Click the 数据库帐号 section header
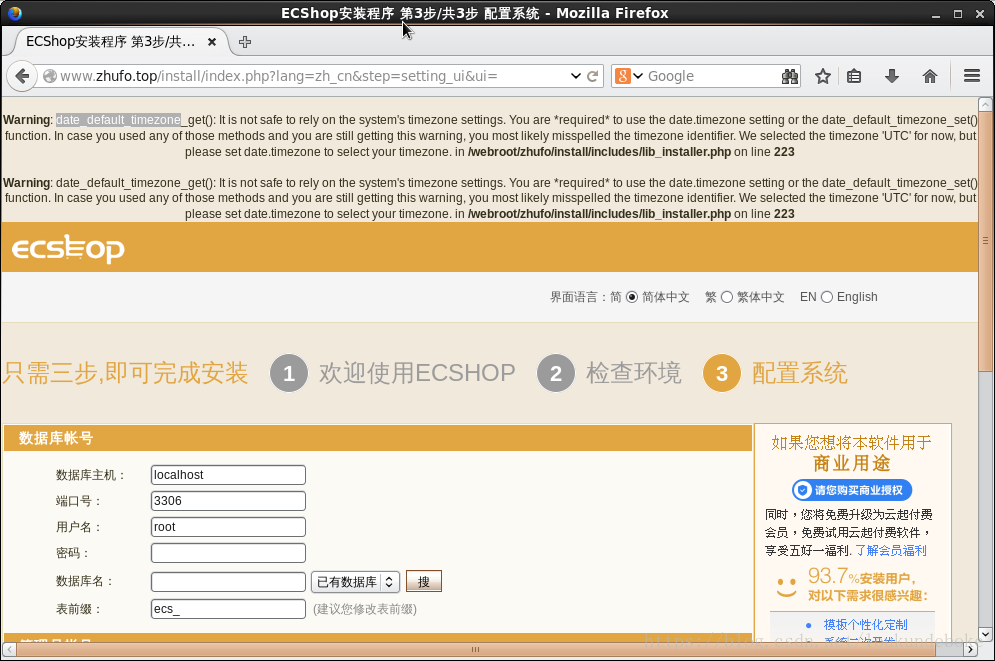The width and height of the screenshot is (995, 661). 378,438
